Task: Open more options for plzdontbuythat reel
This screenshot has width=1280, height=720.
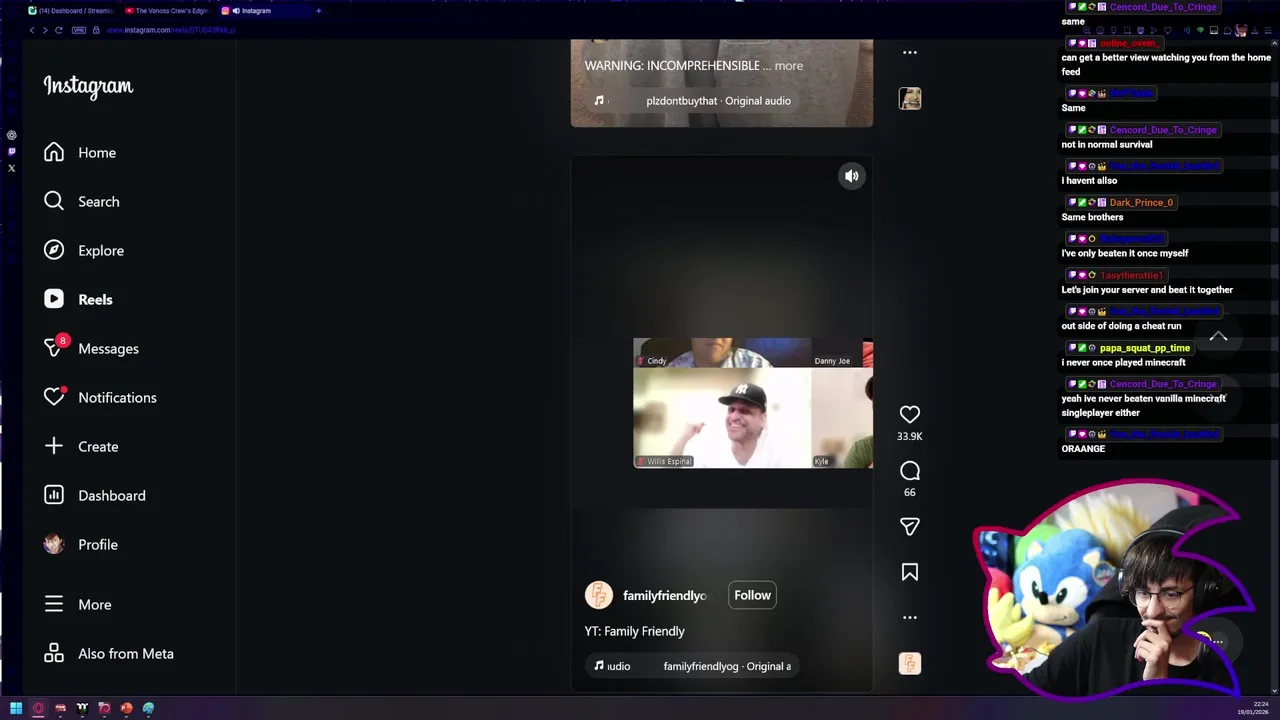Action: (x=909, y=52)
